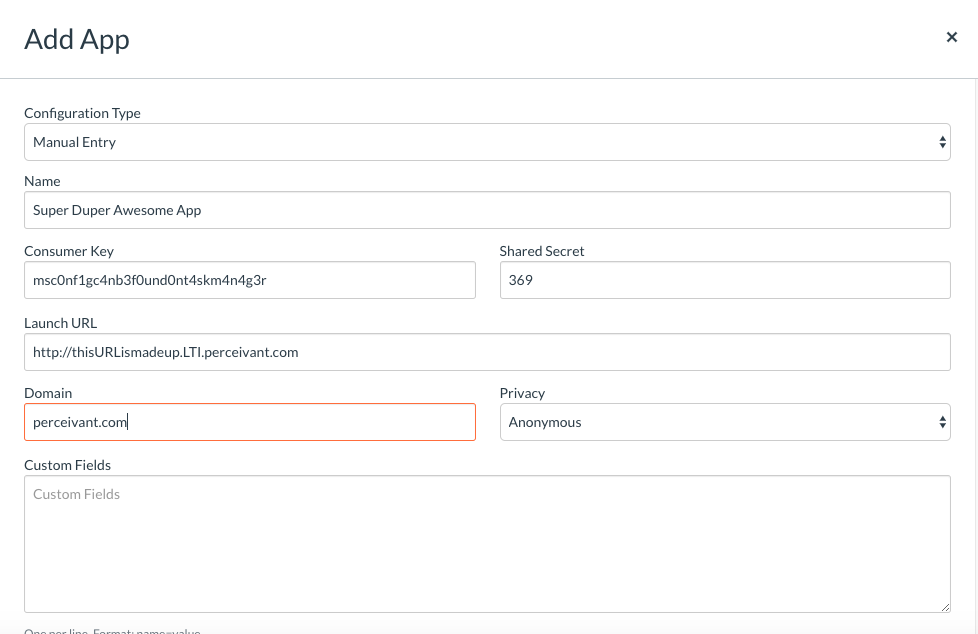Edit the Launch URL field
Image resolution: width=978 pixels, height=634 pixels.
pos(487,352)
